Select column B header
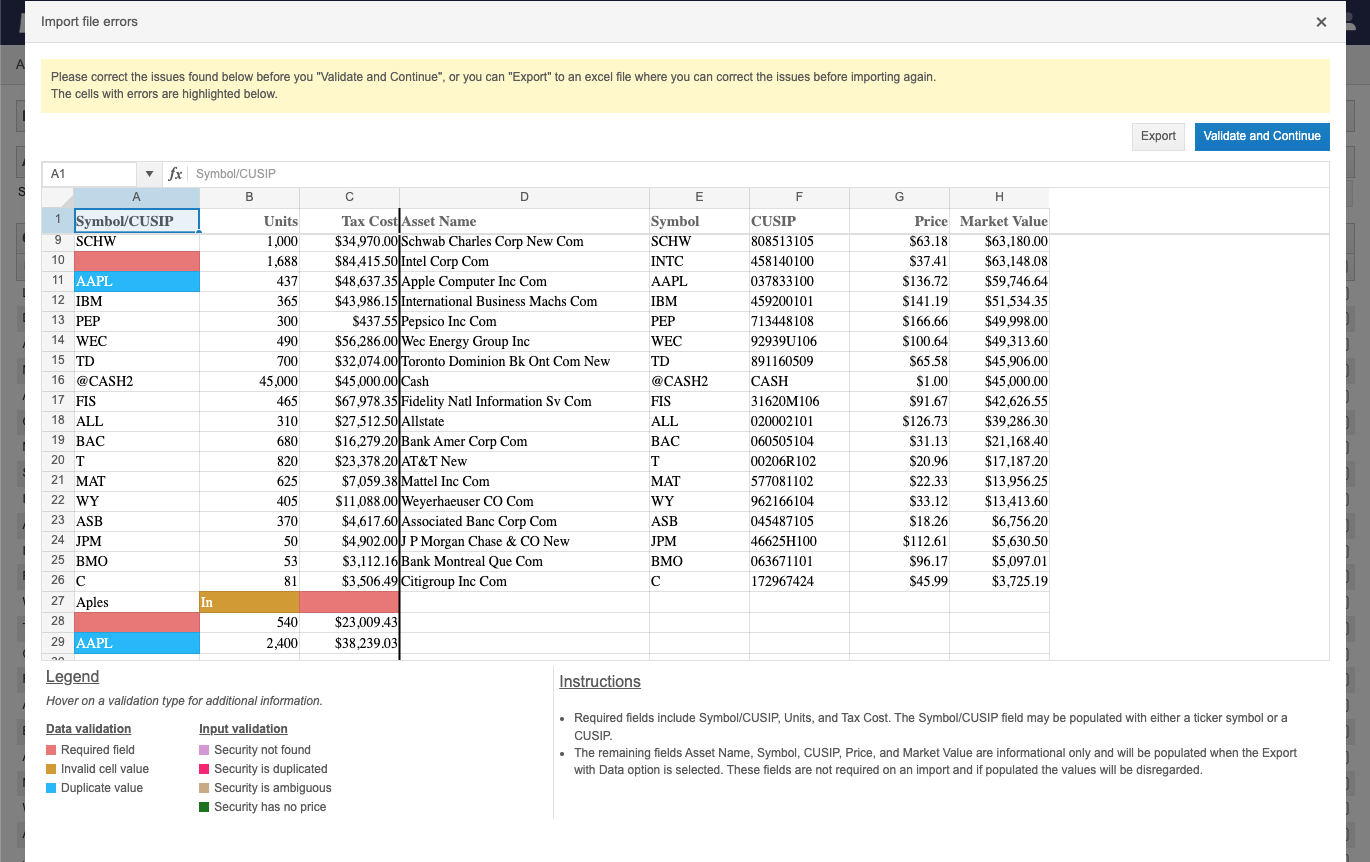Screen dimensions: 1370x862 click(249, 197)
